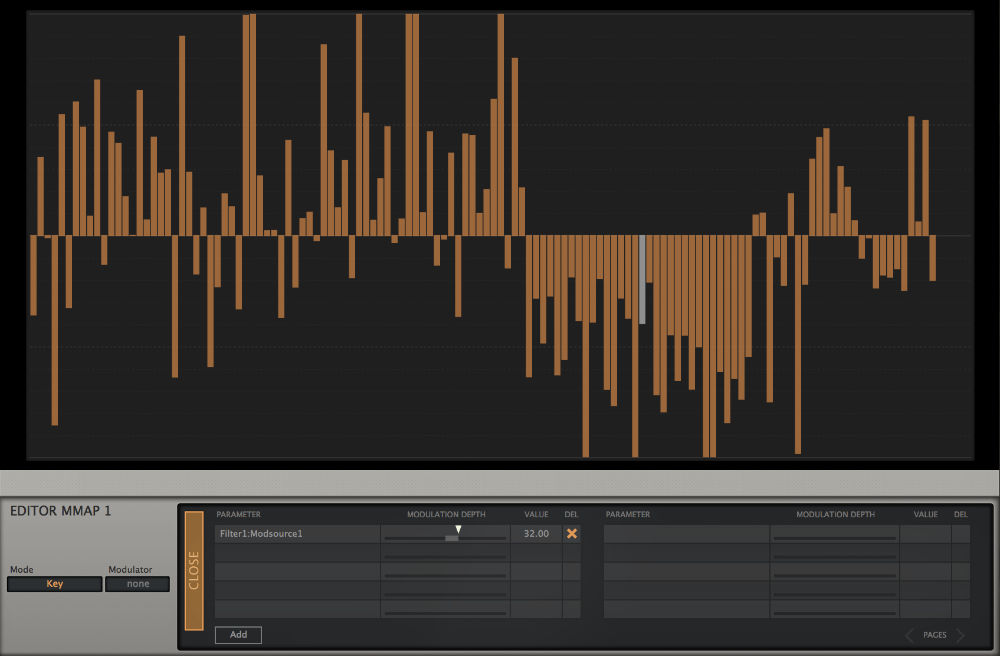Click the Add parameter button
Image resolution: width=1000 pixels, height=656 pixels.
pos(238,635)
